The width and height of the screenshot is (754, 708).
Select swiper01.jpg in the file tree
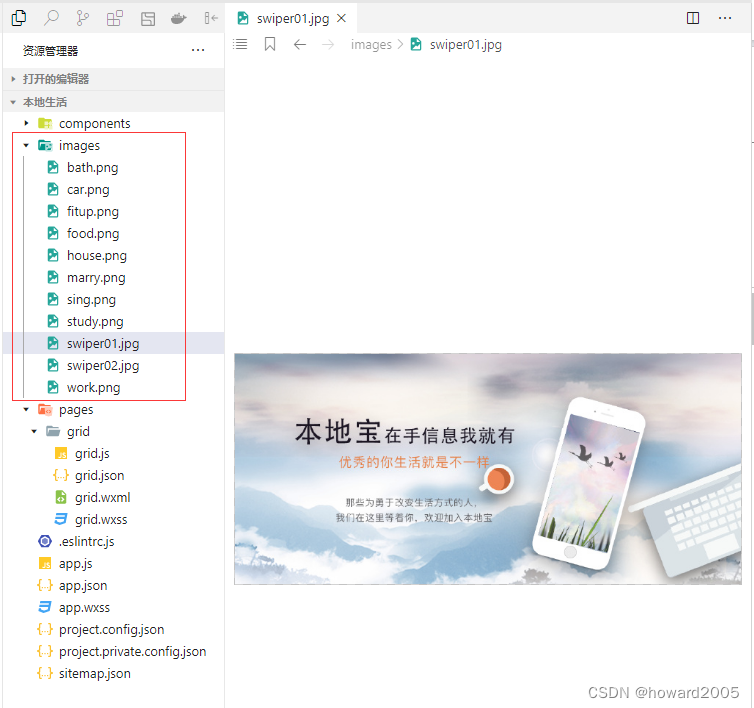113,343
